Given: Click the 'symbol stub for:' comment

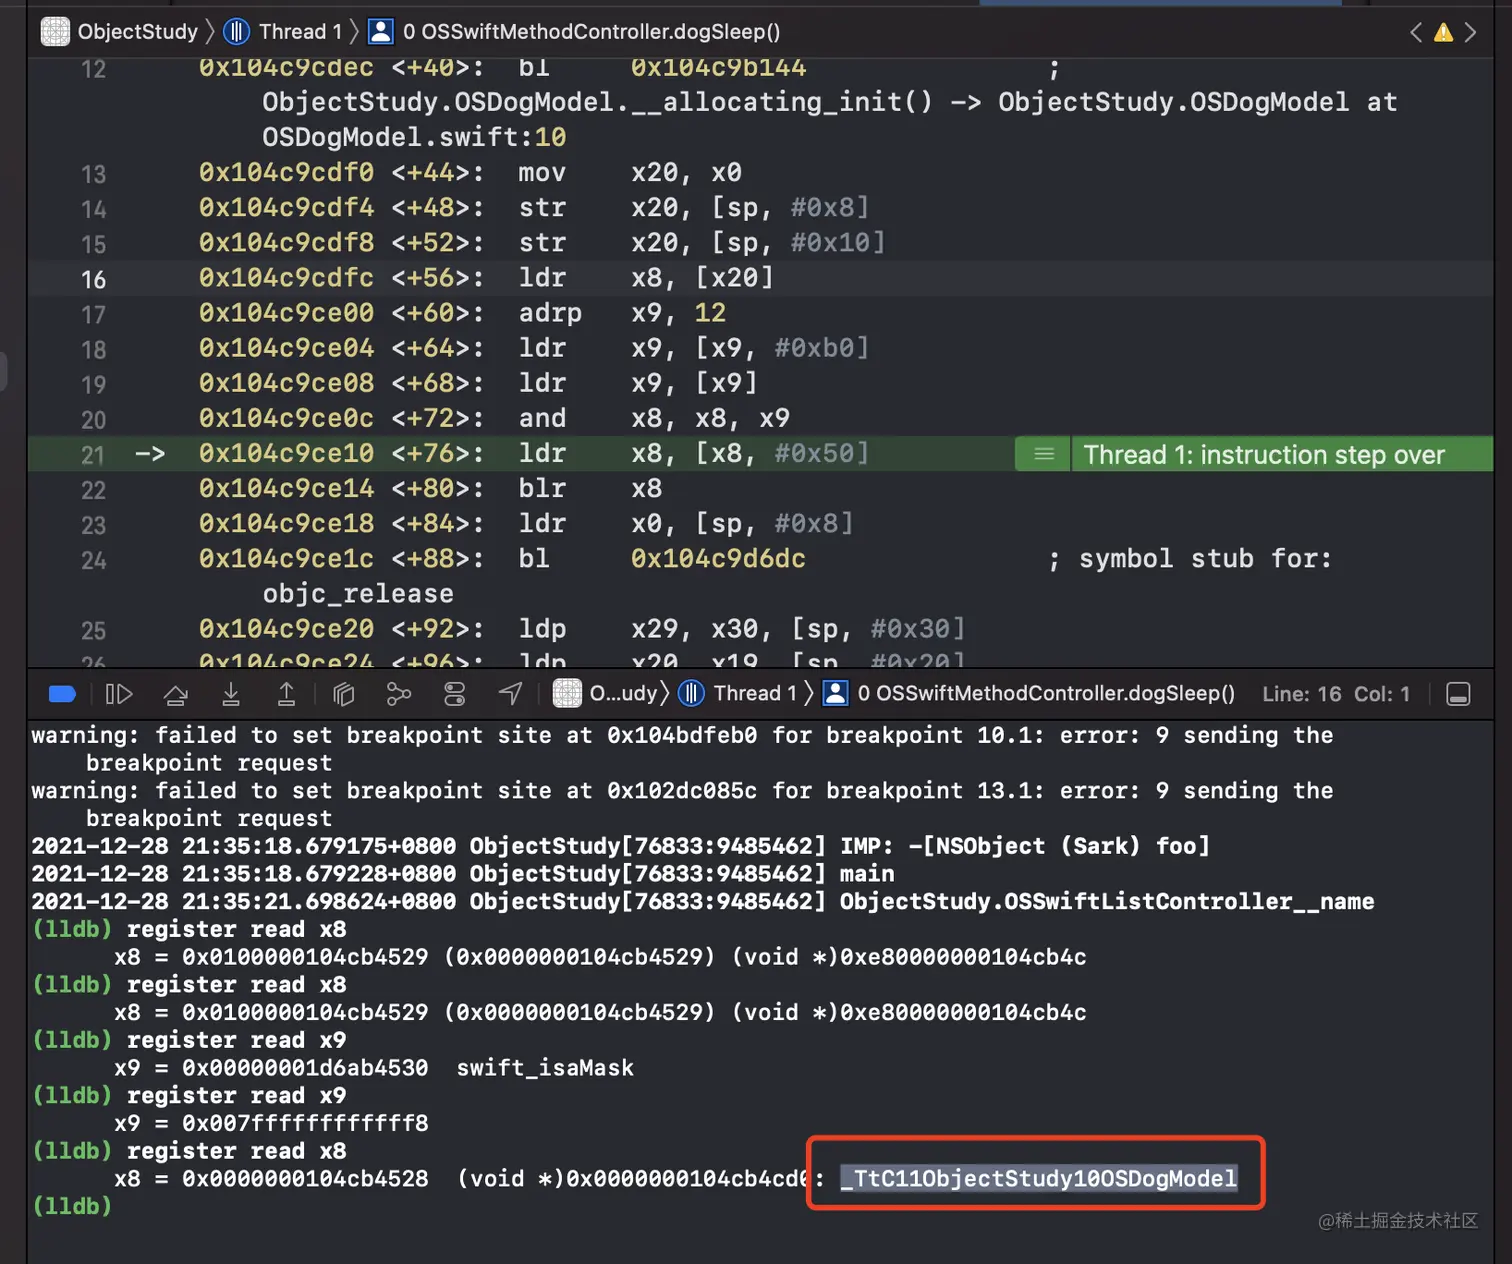Looking at the screenshot, I should point(1205,558).
